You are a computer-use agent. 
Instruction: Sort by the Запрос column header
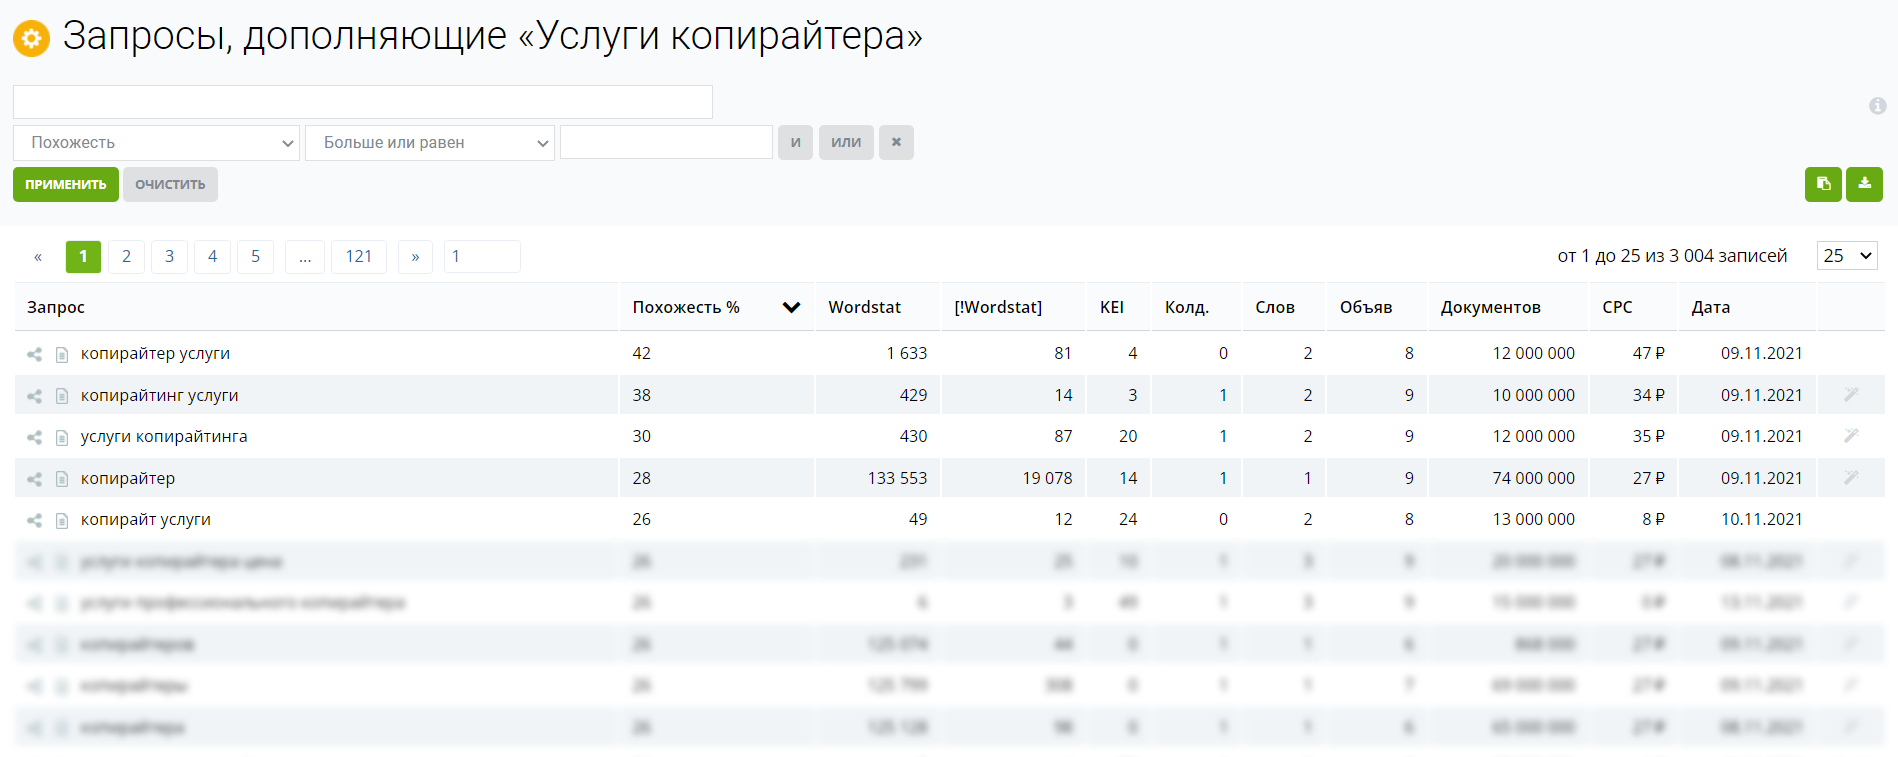[56, 307]
